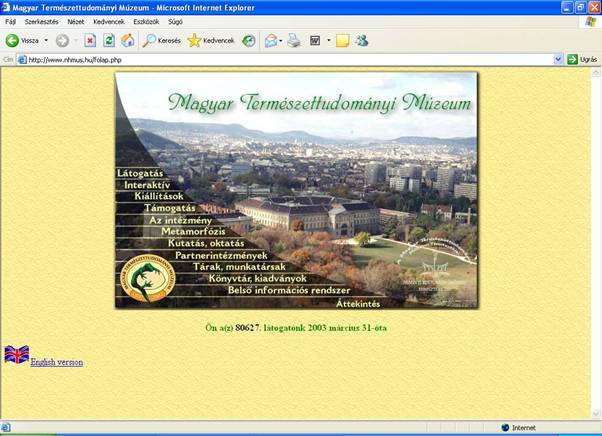Screen dimensions: 602x436
Task: Open the Mail button dropdown arrow
Action: pos(282,41)
